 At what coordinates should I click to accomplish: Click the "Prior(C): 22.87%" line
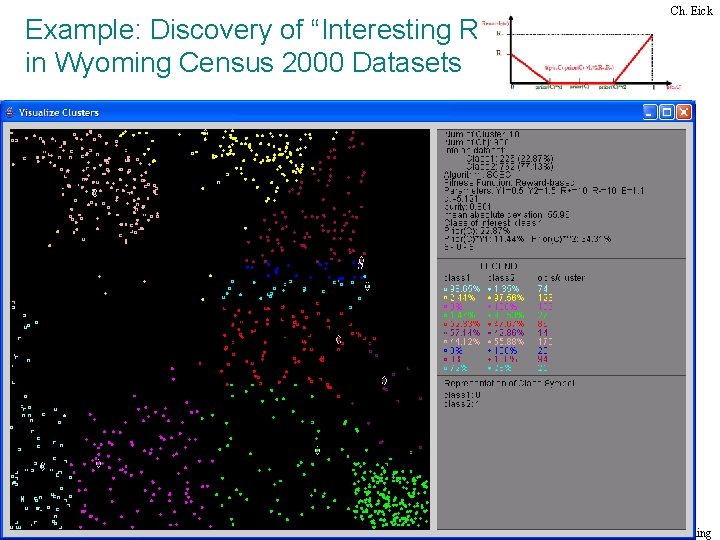click(477, 231)
